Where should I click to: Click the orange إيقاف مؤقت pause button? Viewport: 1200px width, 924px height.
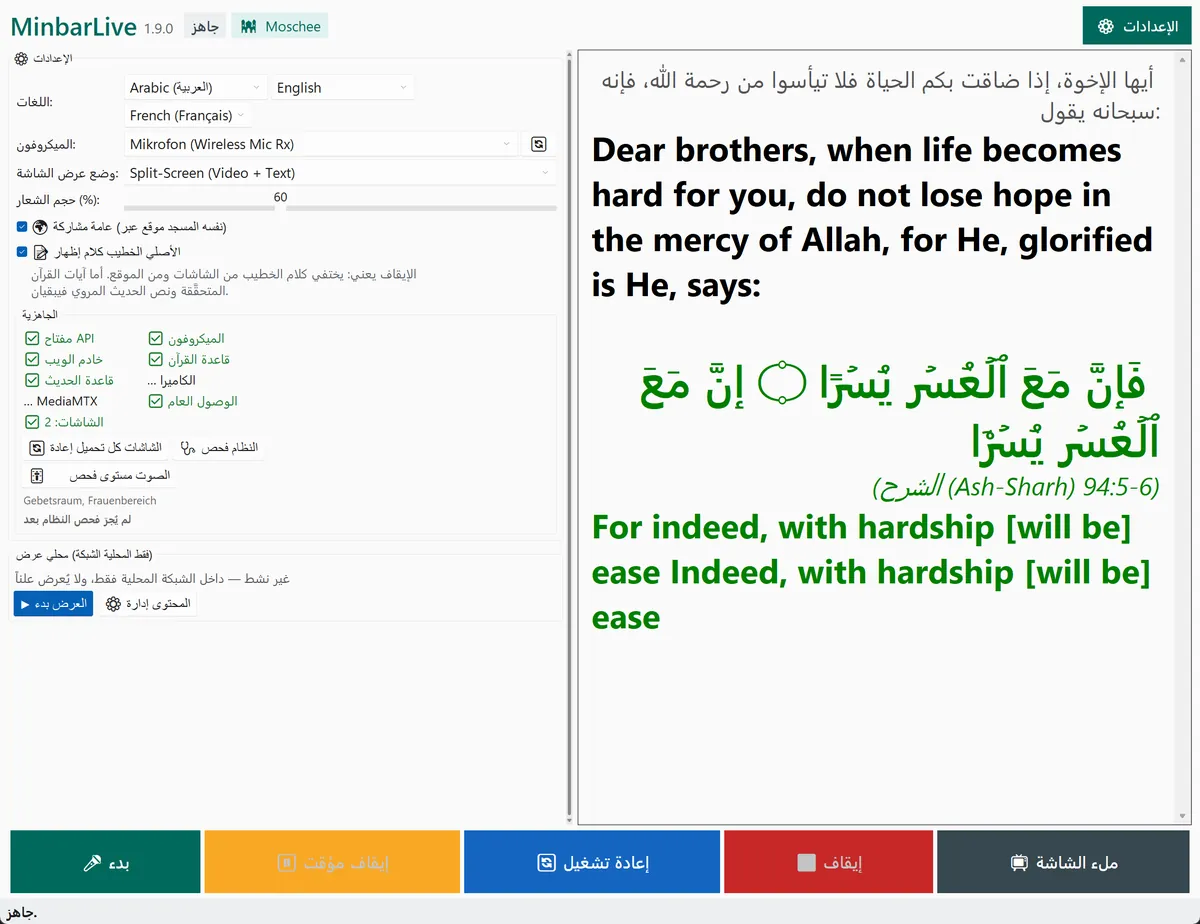(332, 862)
